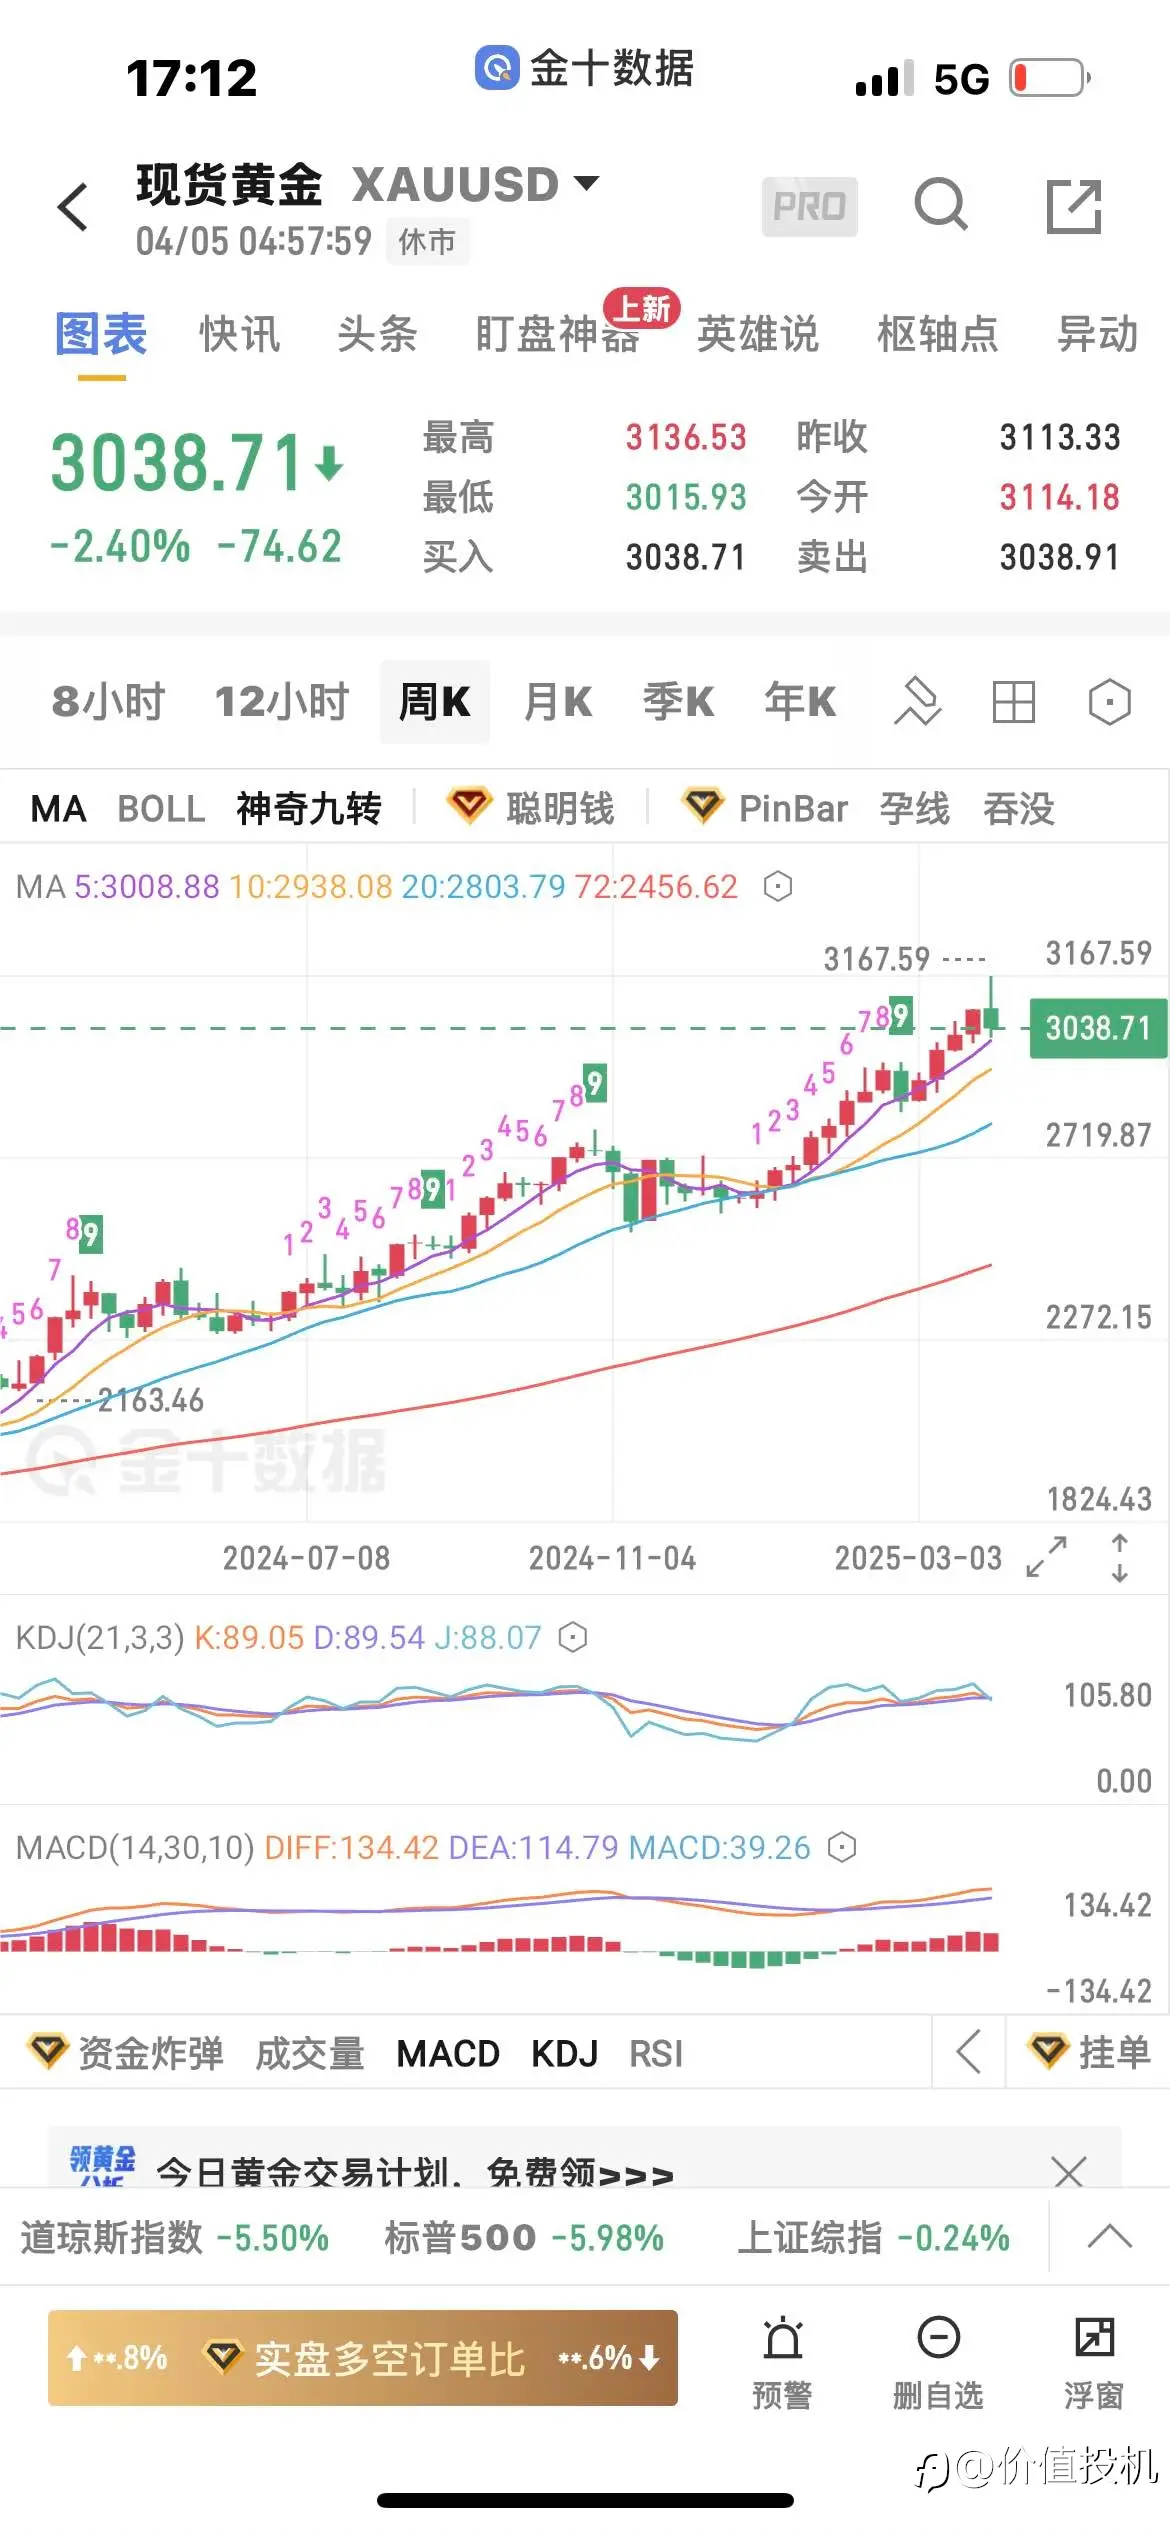Image resolution: width=1170 pixels, height=2532 pixels.
Task: Open the XAUUSD symbol dropdown arrow
Action: [x=586, y=183]
